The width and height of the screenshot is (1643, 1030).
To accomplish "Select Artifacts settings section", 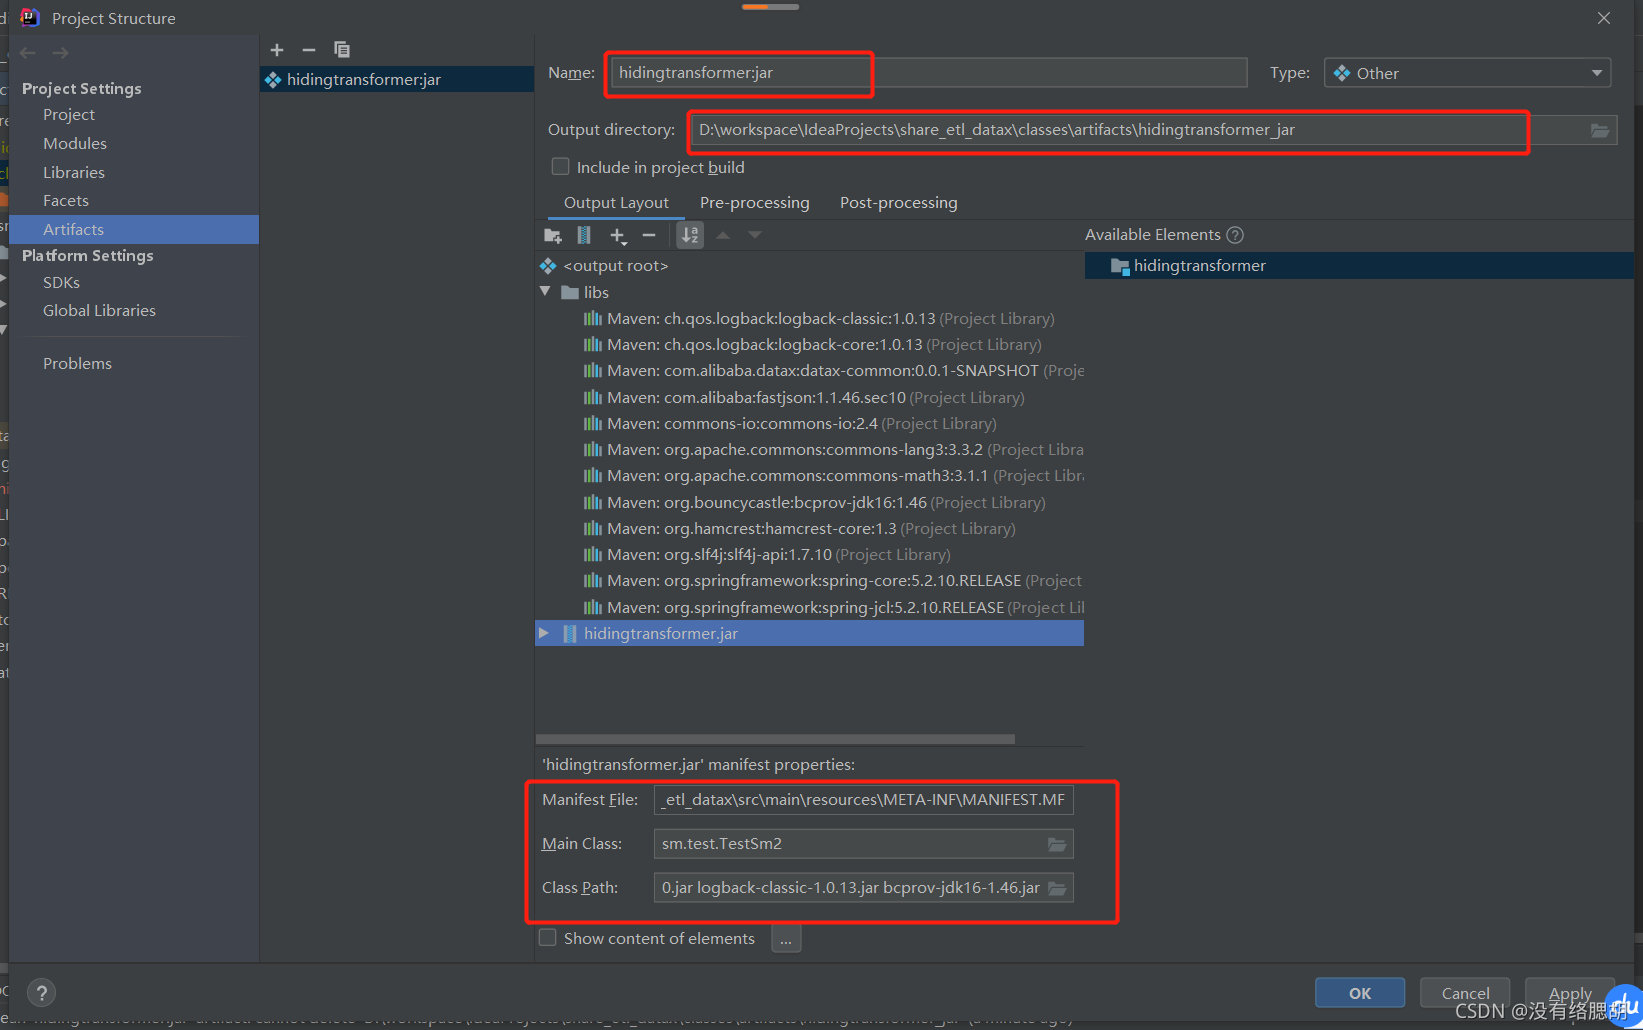I will pyautogui.click(x=134, y=230).
